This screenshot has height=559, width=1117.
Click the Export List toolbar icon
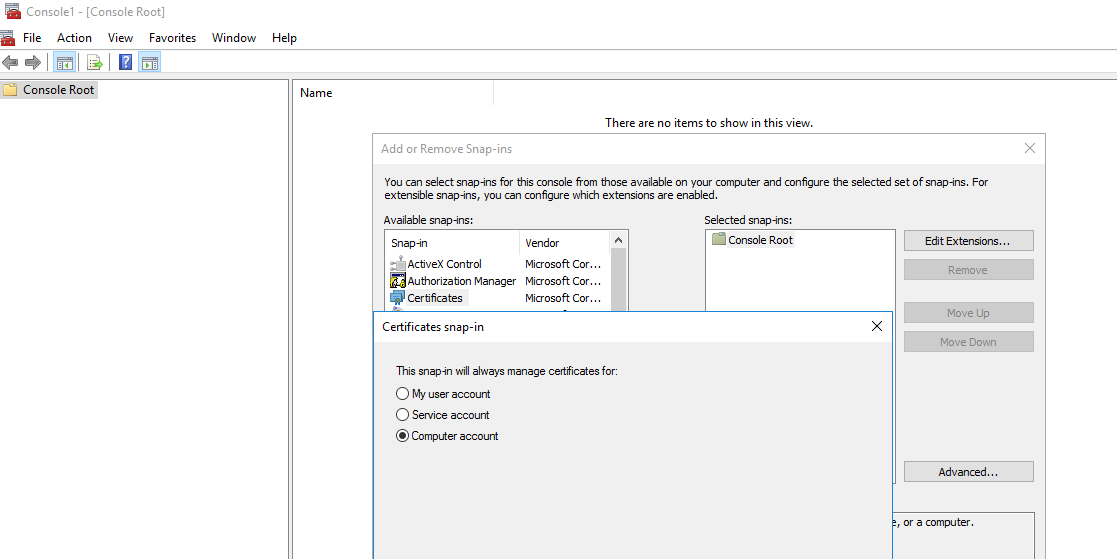pos(95,63)
